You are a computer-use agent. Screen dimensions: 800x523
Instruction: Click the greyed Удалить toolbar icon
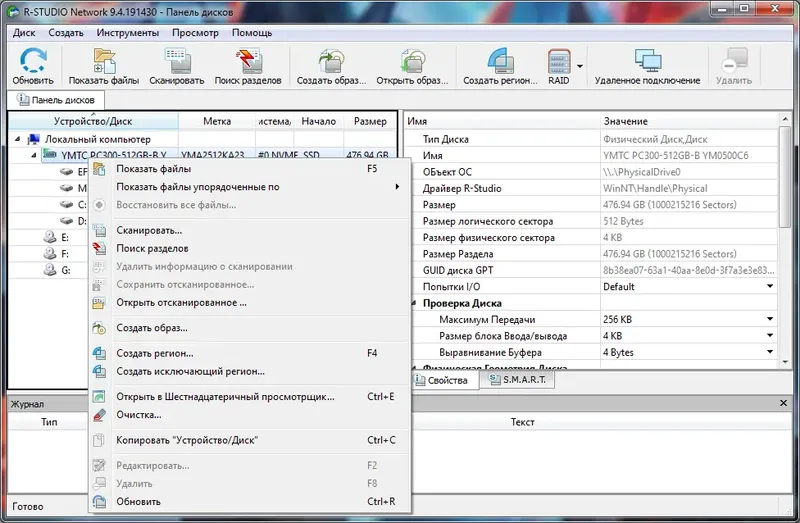click(x=734, y=66)
